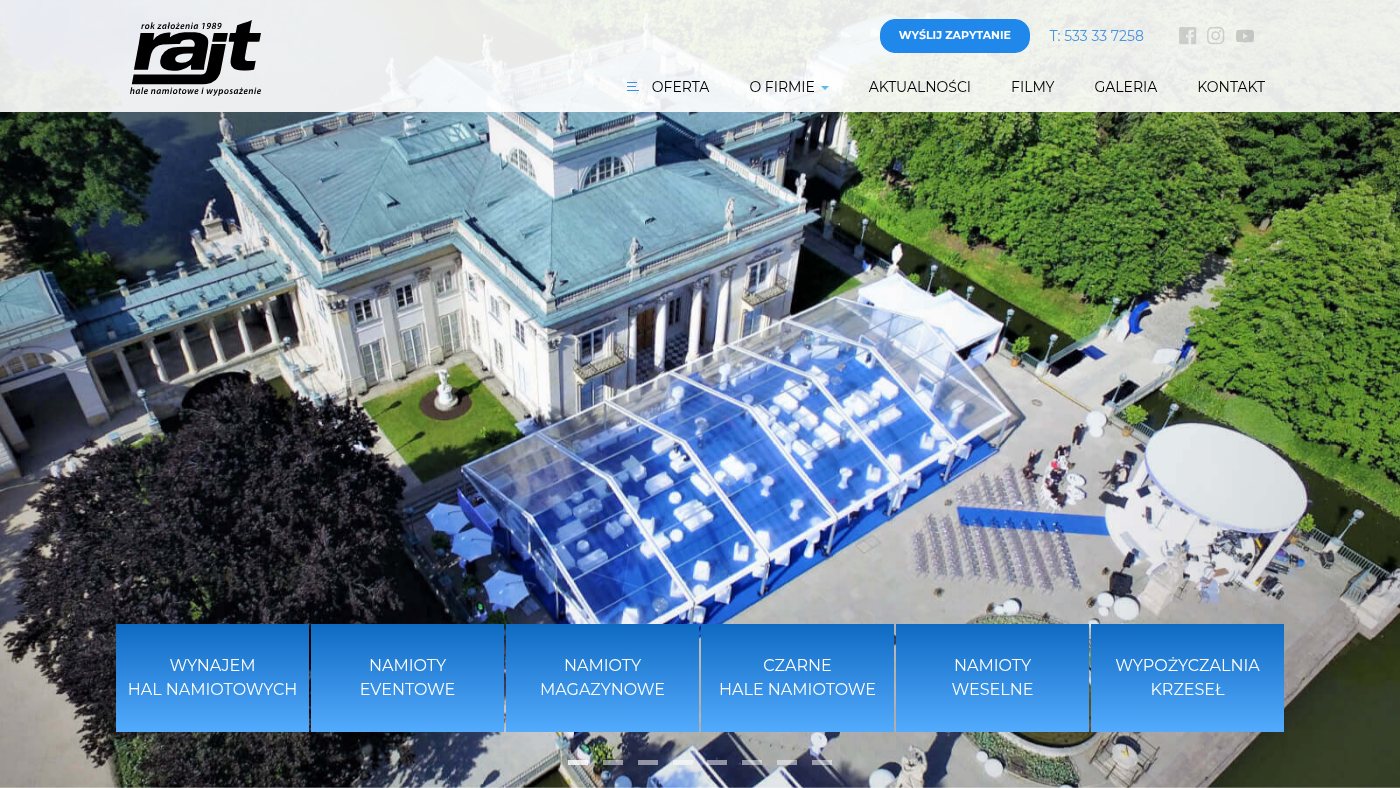The image size is (1400, 788).
Task: Jump to the second slide indicator
Action: point(613,762)
